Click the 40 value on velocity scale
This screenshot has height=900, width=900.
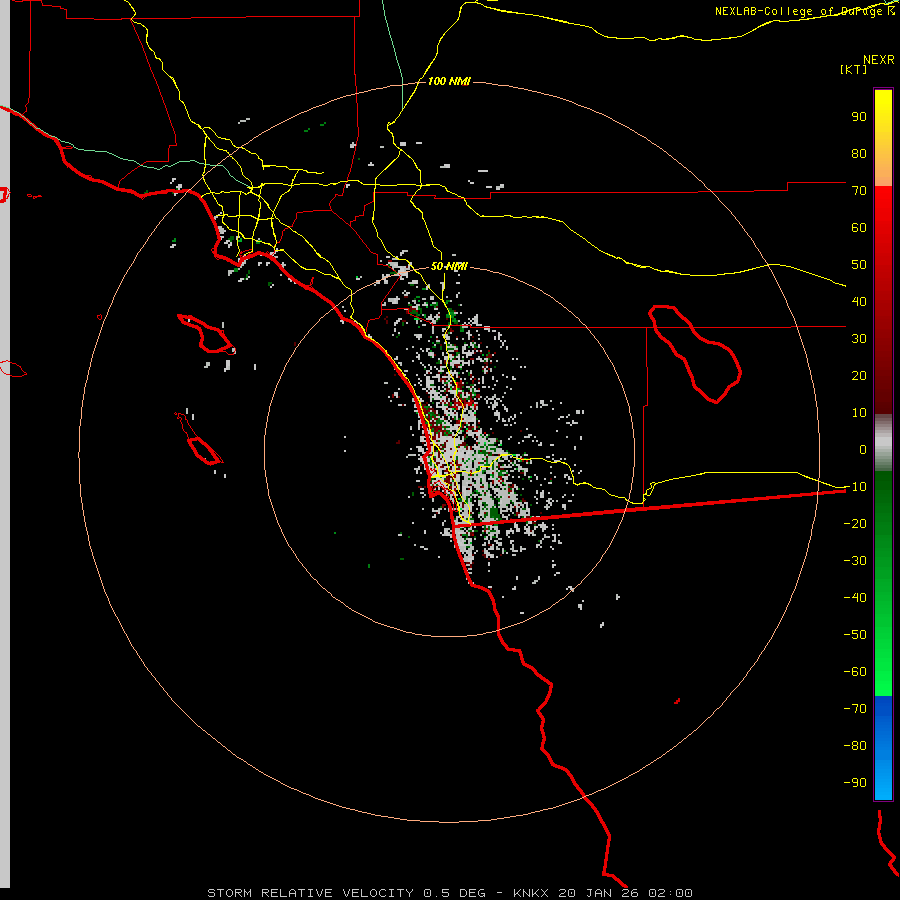859,301
